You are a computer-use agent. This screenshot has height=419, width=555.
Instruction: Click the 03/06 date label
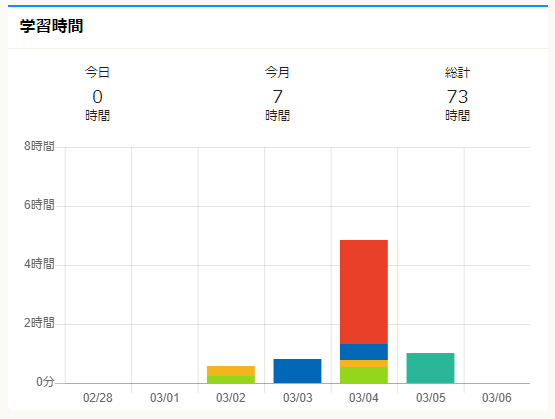pos(497,398)
